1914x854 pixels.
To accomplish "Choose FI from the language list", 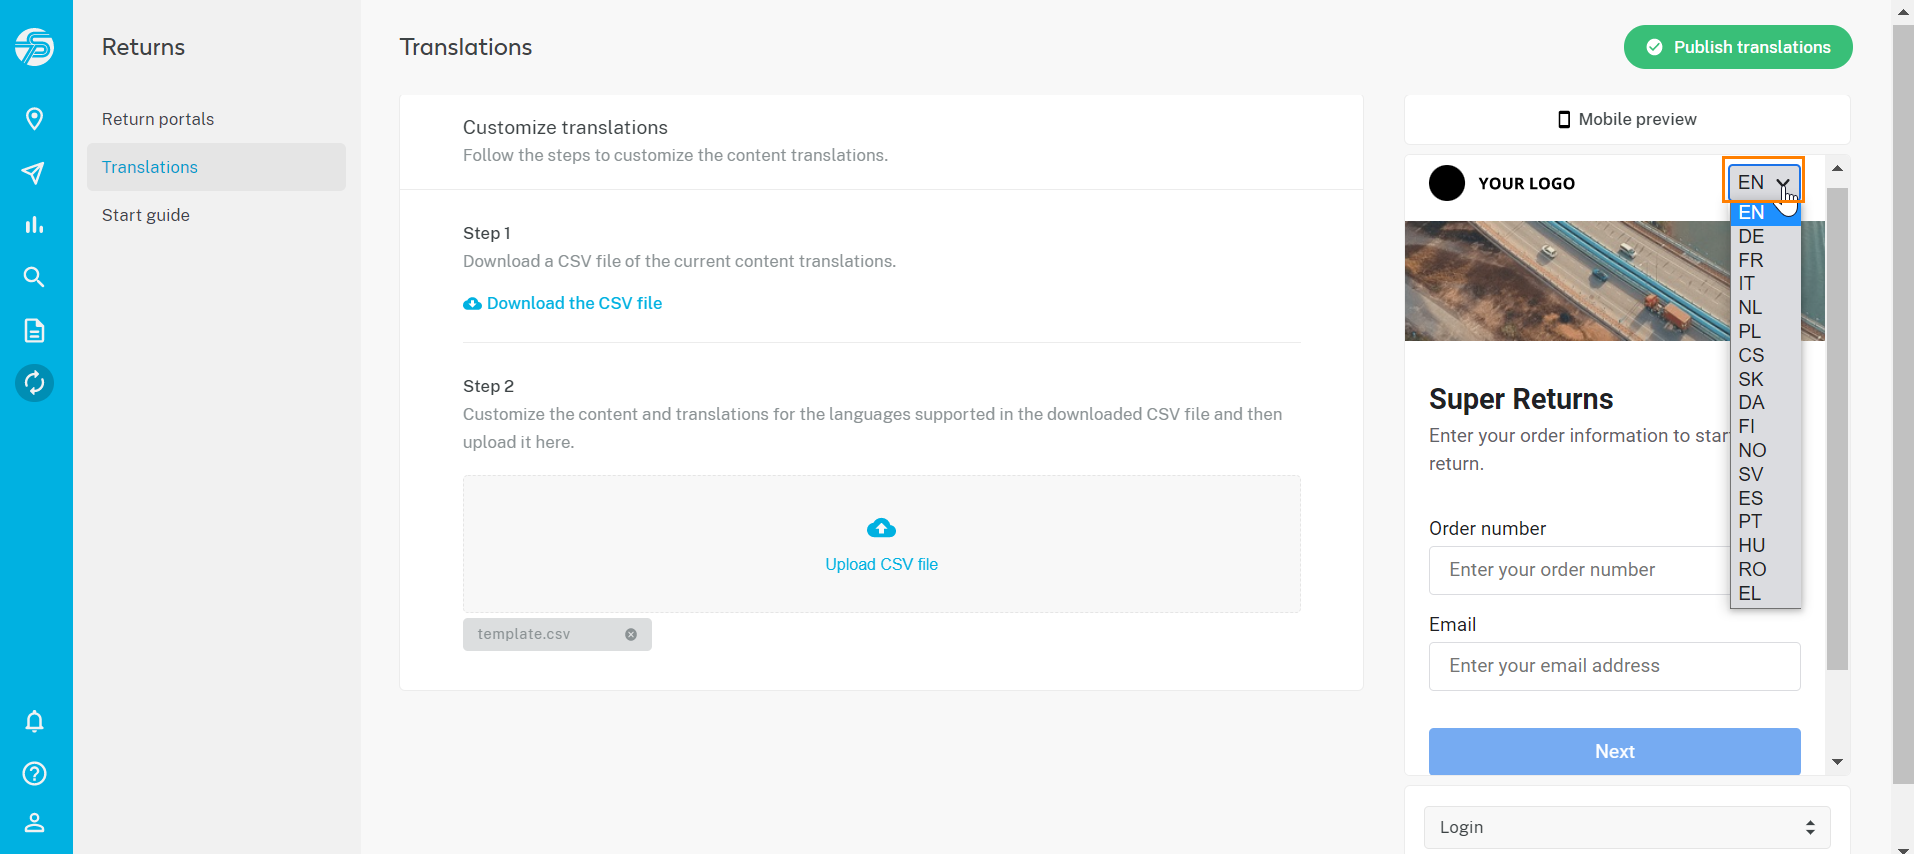I will 1766,427.
